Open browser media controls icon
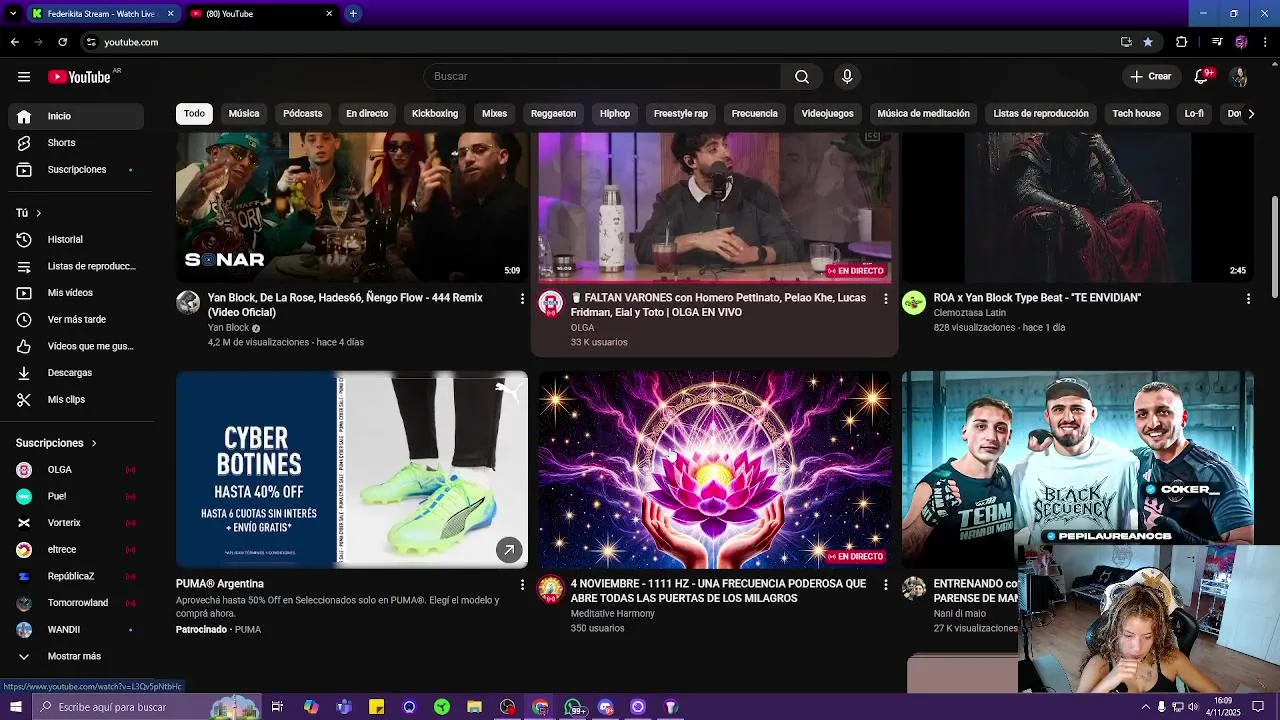Image resolution: width=1280 pixels, height=720 pixels. click(x=1217, y=42)
